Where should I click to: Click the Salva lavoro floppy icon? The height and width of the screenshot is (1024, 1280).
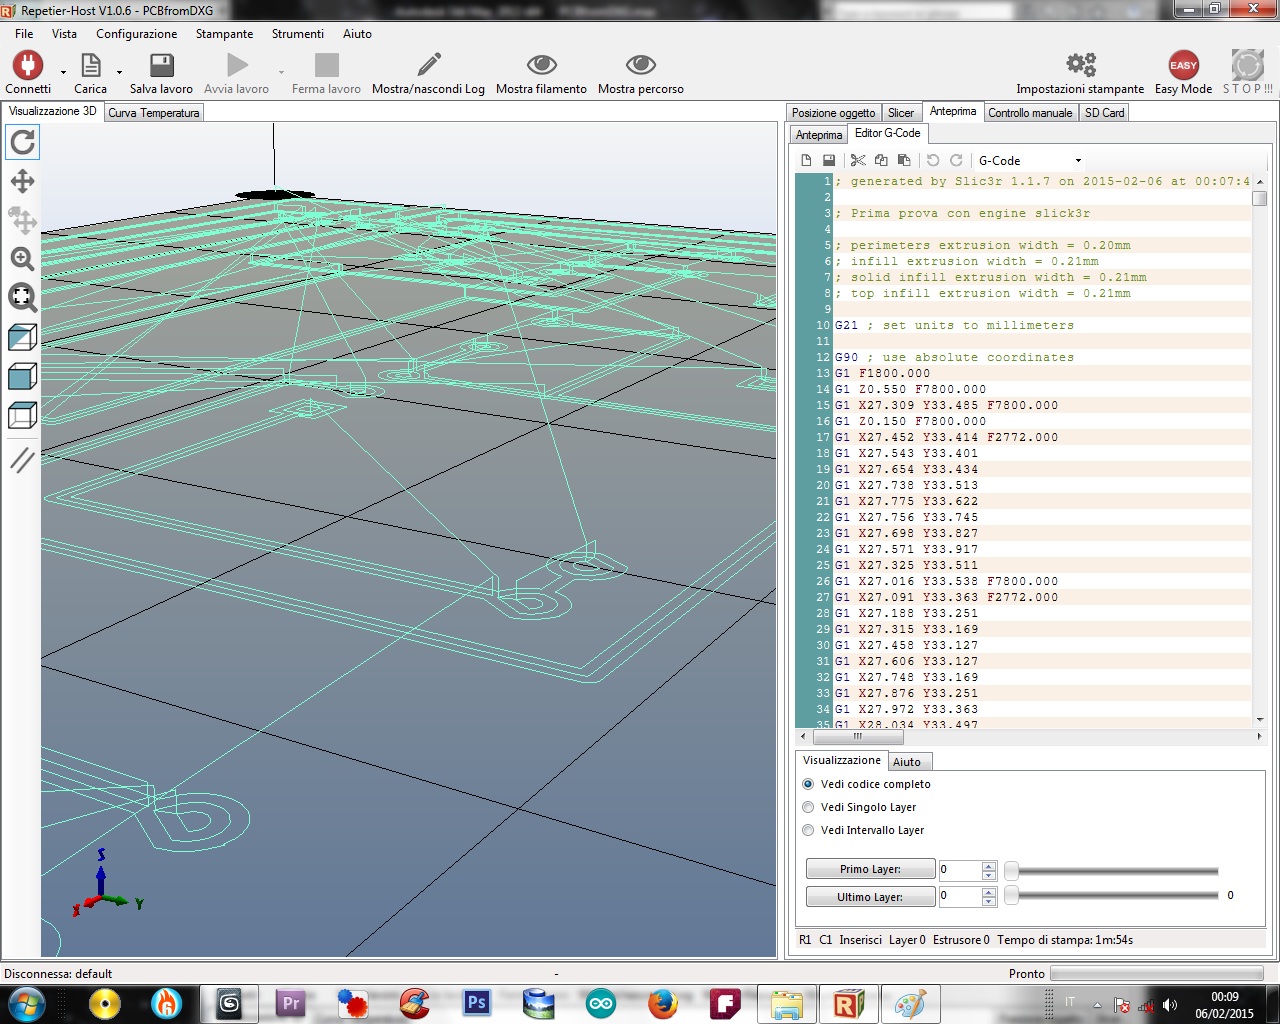coord(161,66)
